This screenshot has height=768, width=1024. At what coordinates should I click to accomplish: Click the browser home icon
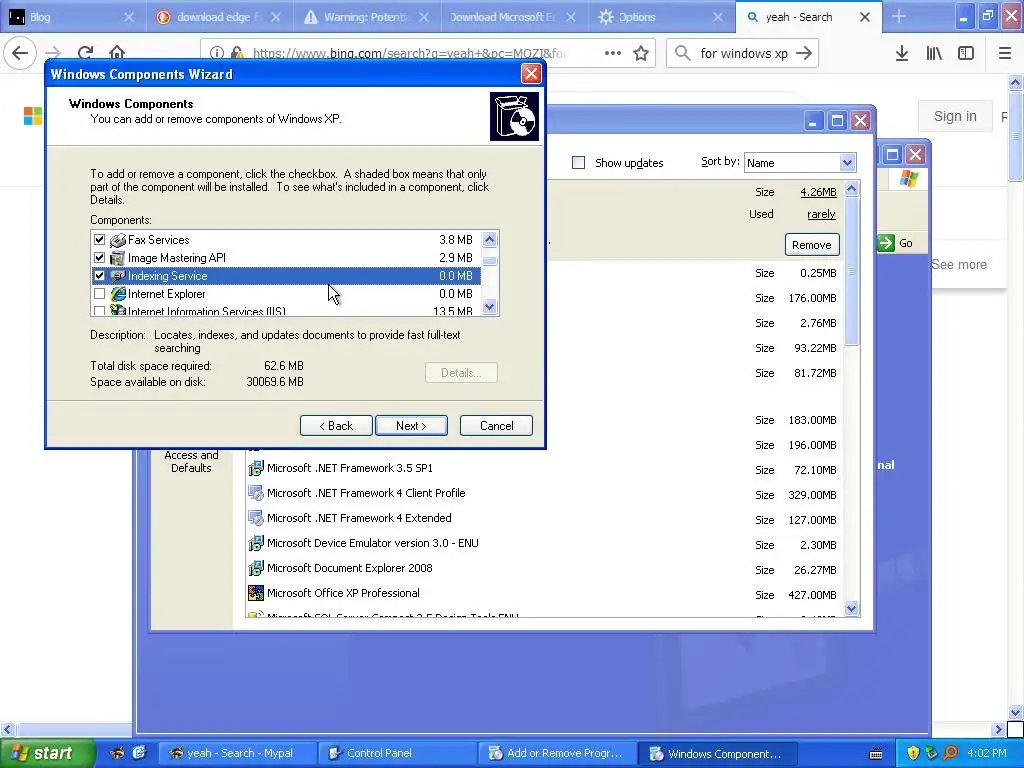tap(117, 53)
